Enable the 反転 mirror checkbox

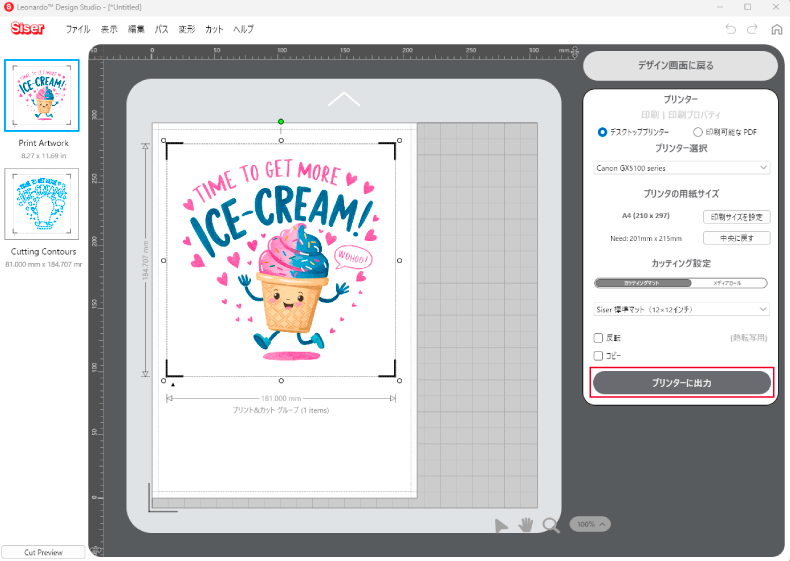[x=598, y=338]
